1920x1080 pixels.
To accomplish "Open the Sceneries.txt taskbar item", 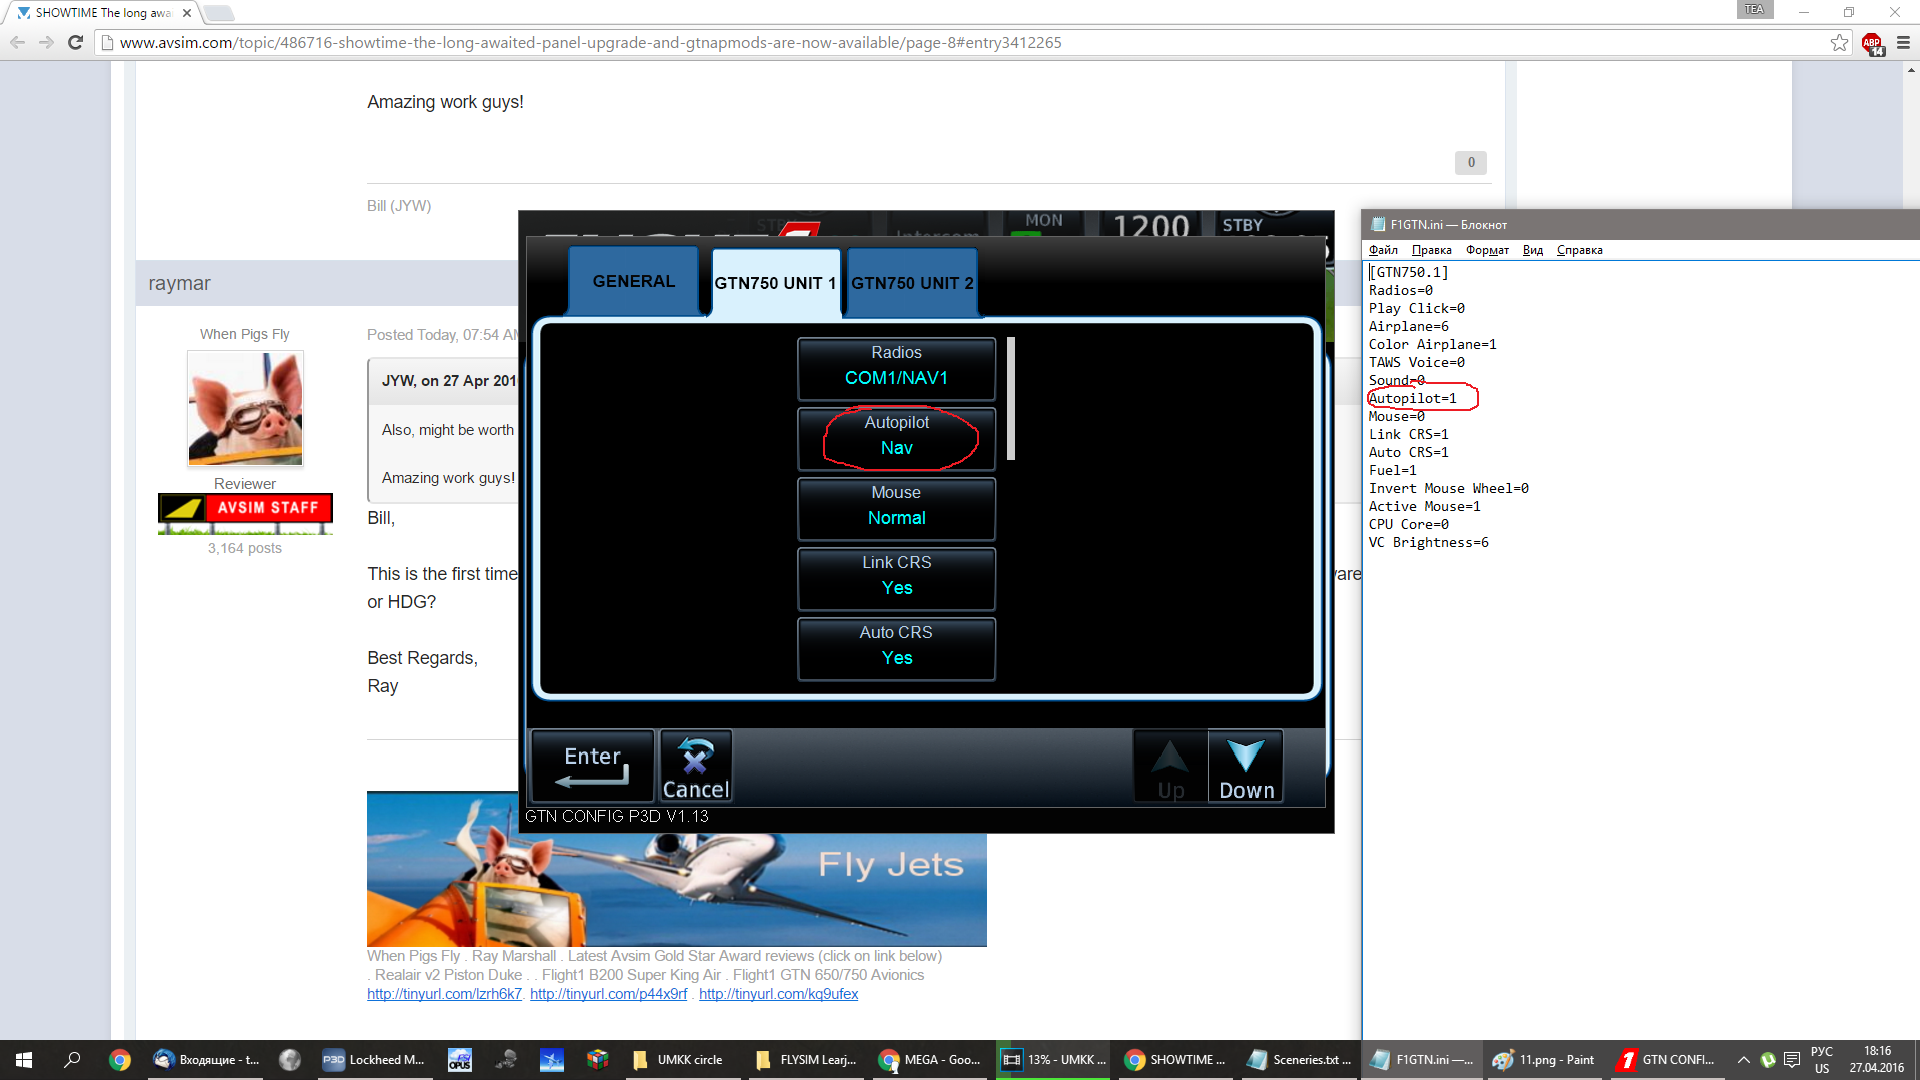I will 1300,1060.
